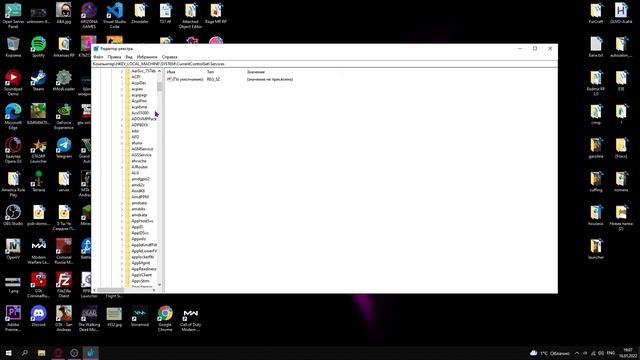The image size is (640, 360).
Task: Select the AppReadiness registry key
Action: tap(144, 269)
